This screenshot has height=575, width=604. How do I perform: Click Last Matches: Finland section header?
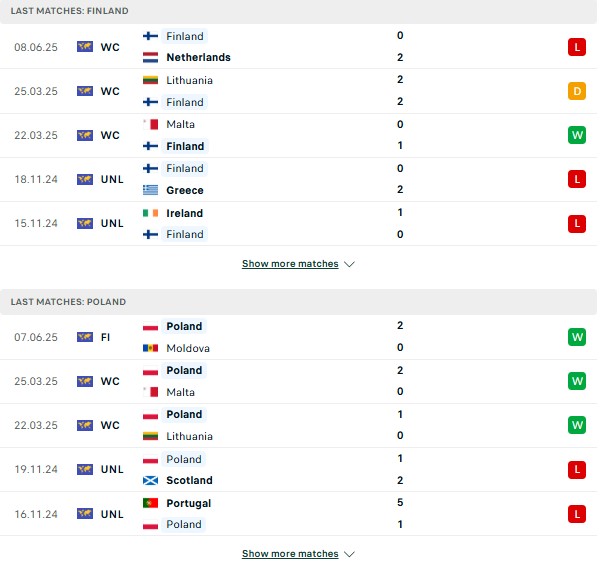pyautogui.click(x=299, y=11)
